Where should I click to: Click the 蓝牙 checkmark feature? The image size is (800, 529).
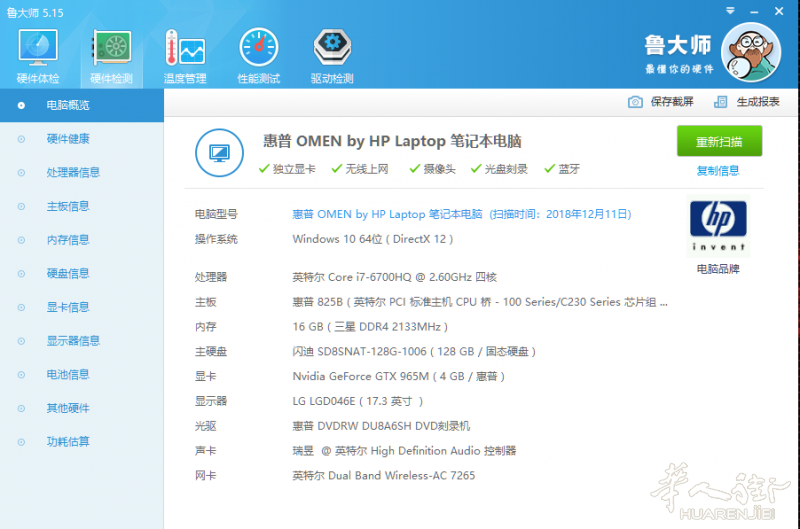tap(562, 169)
